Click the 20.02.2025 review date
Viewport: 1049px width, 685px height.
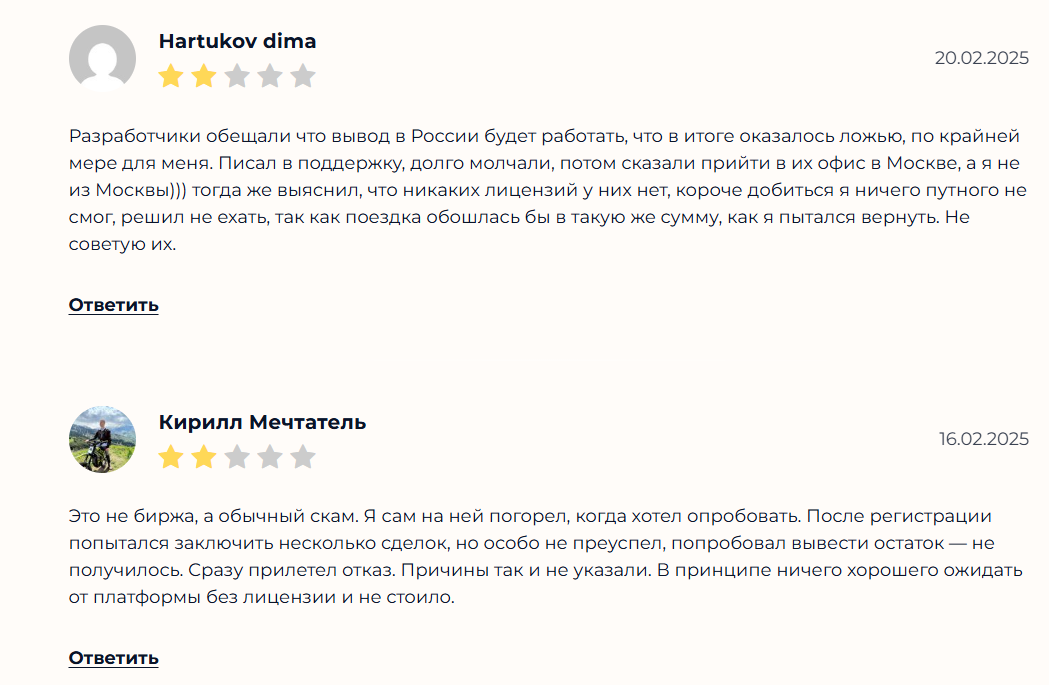(981, 58)
